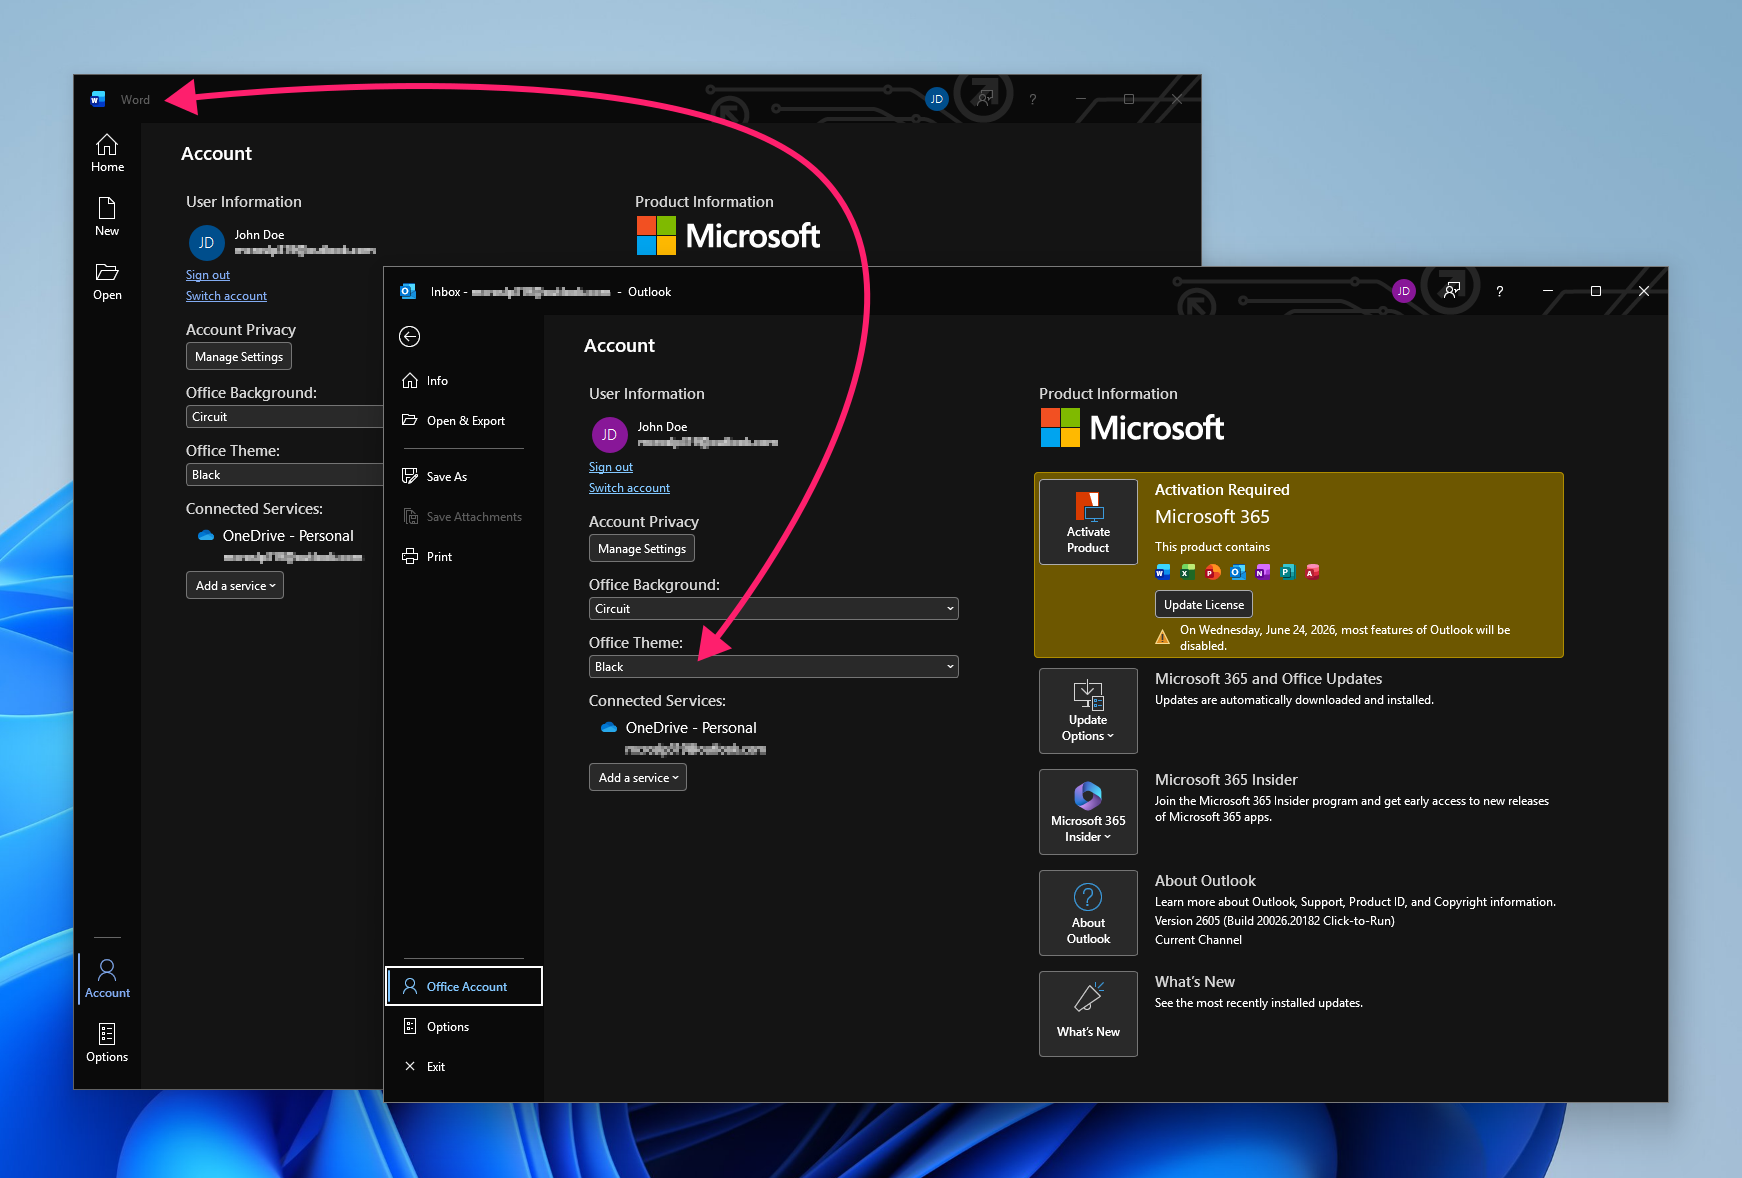
Task: Click Manage Settings button in Word window
Action: [239, 357]
